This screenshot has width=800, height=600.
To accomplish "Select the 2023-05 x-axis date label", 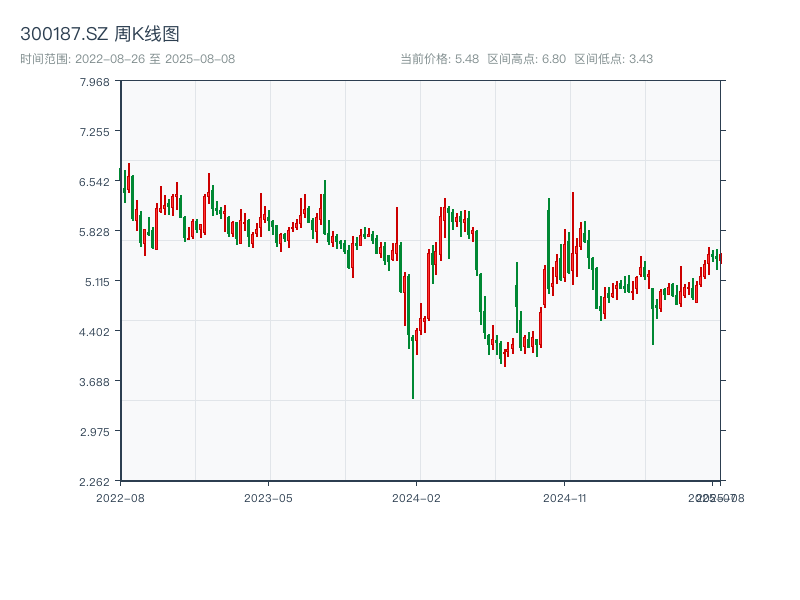I will pyautogui.click(x=268, y=497).
